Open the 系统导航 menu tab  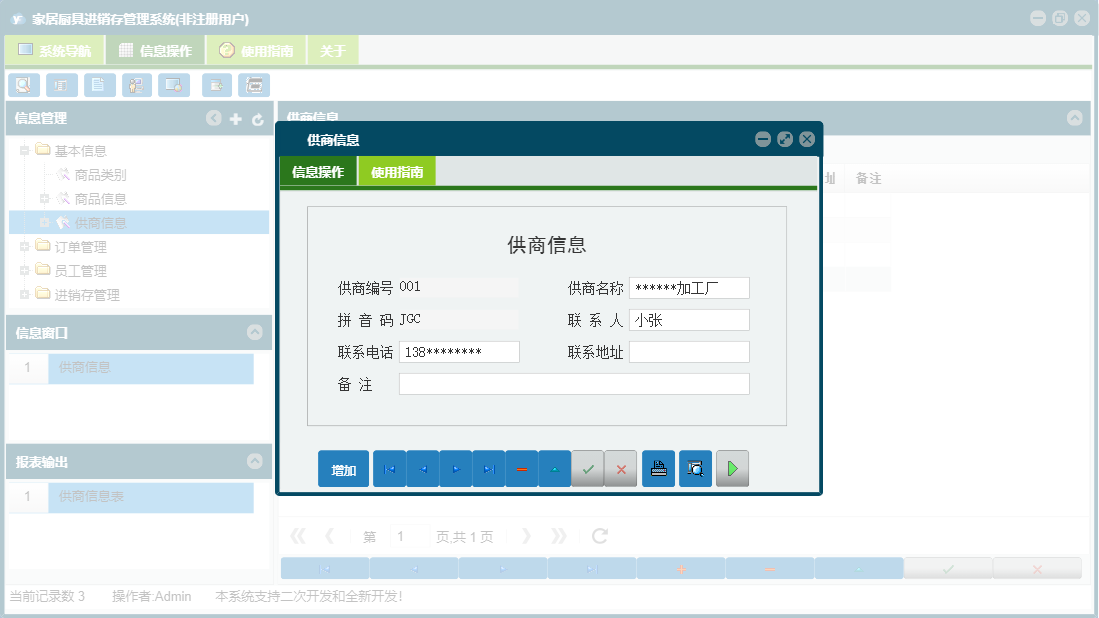pyautogui.click(x=55, y=50)
